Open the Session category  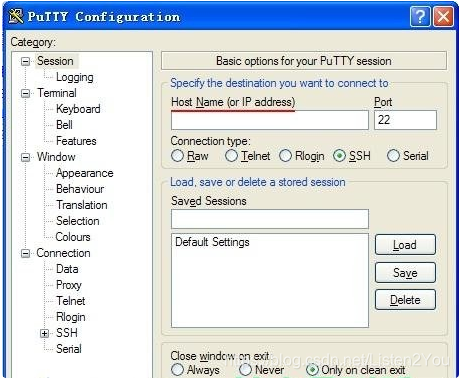pos(55,61)
